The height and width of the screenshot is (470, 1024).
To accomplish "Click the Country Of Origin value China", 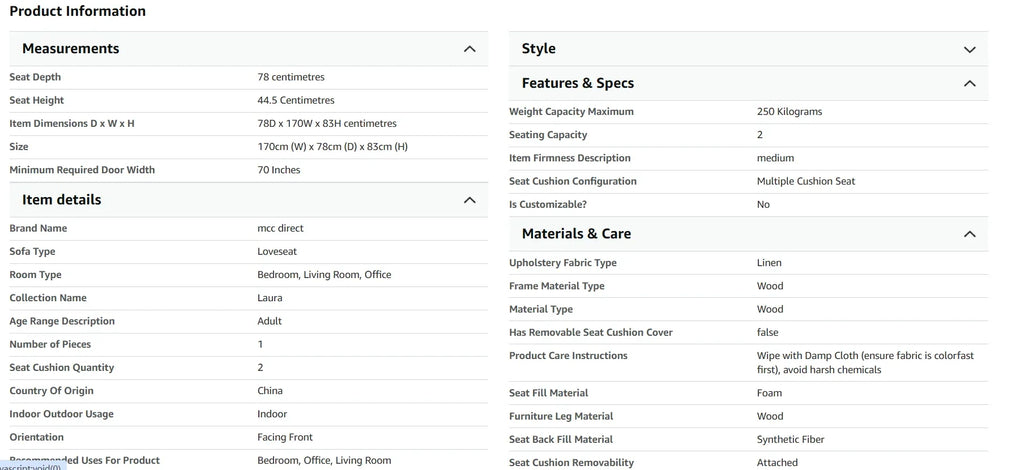I will point(270,391).
